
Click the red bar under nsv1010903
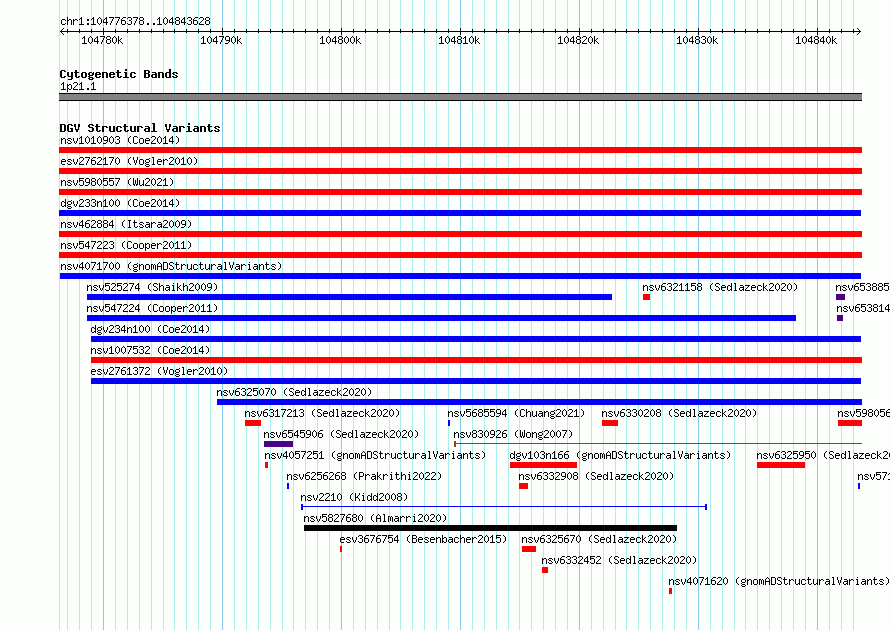[460, 150]
